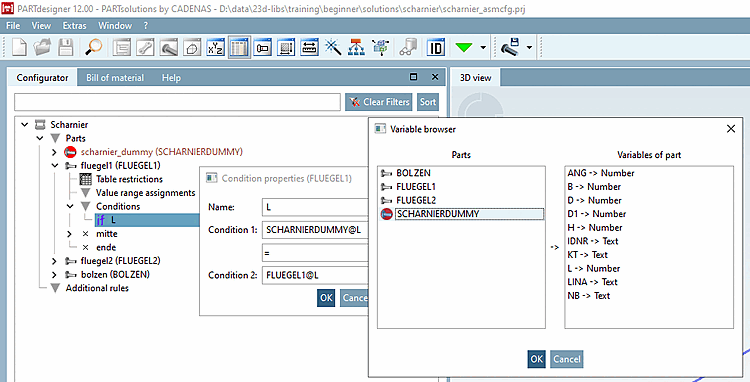
Task: Click the Condition 2 input field
Action: click(315, 275)
